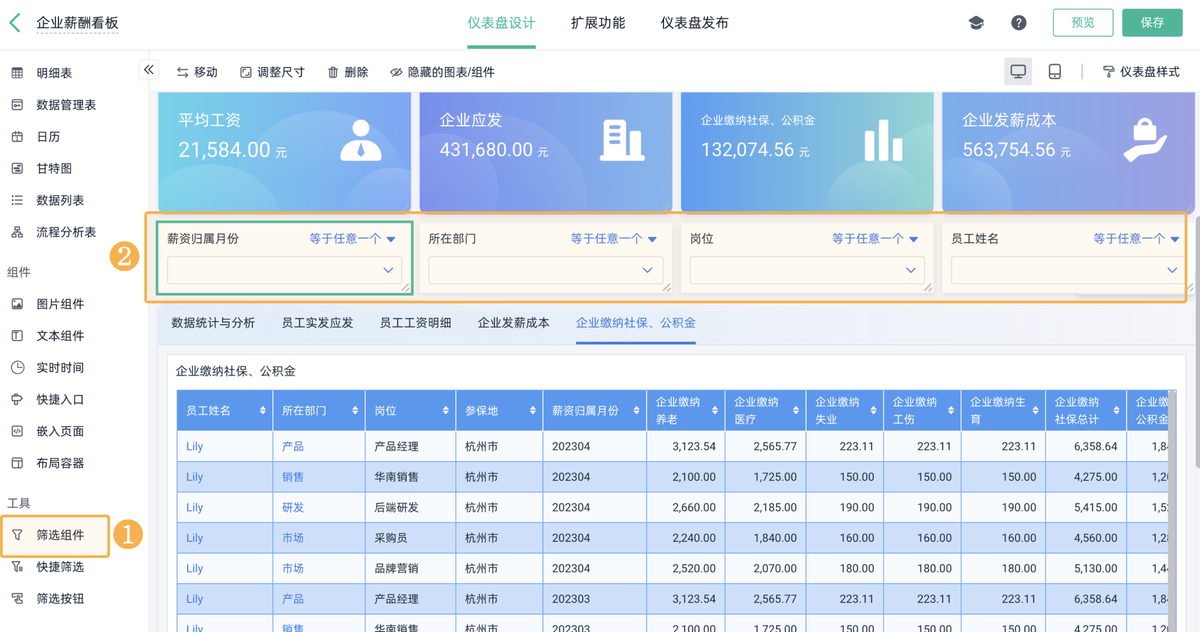Select 甘特图 in the sidebar
Image resolution: width=1200 pixels, height=632 pixels.
click(53, 168)
